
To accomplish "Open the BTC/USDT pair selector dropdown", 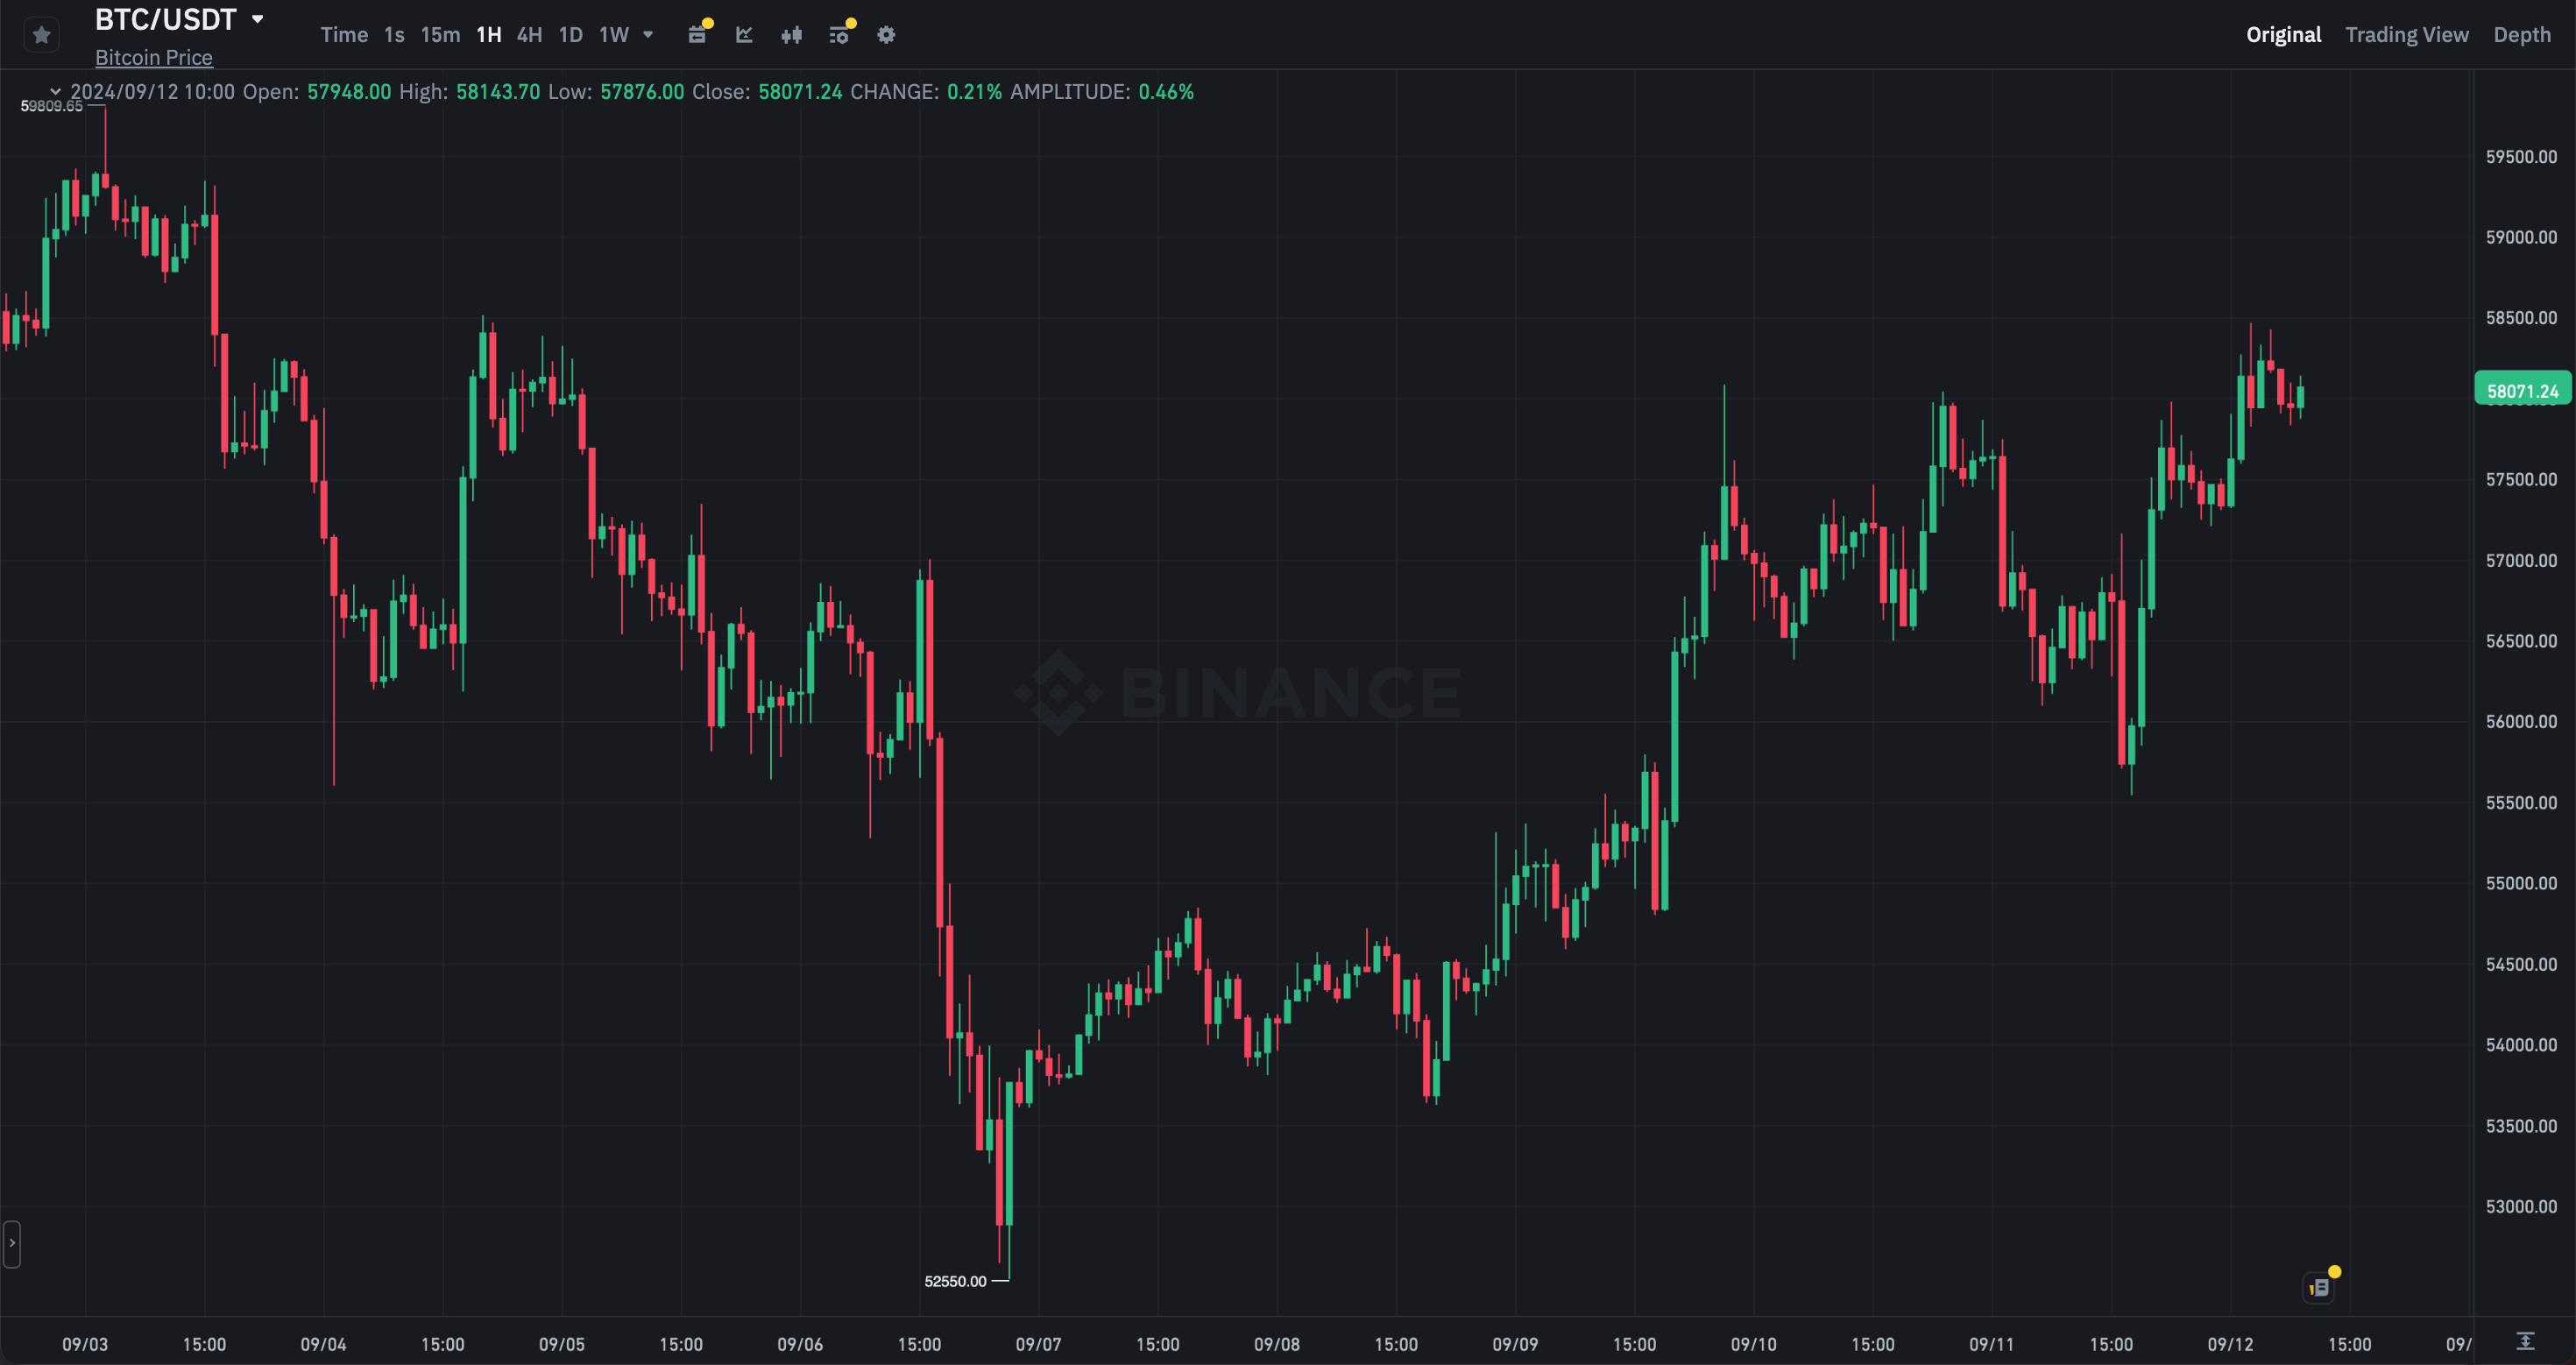I will pyautogui.click(x=258, y=19).
